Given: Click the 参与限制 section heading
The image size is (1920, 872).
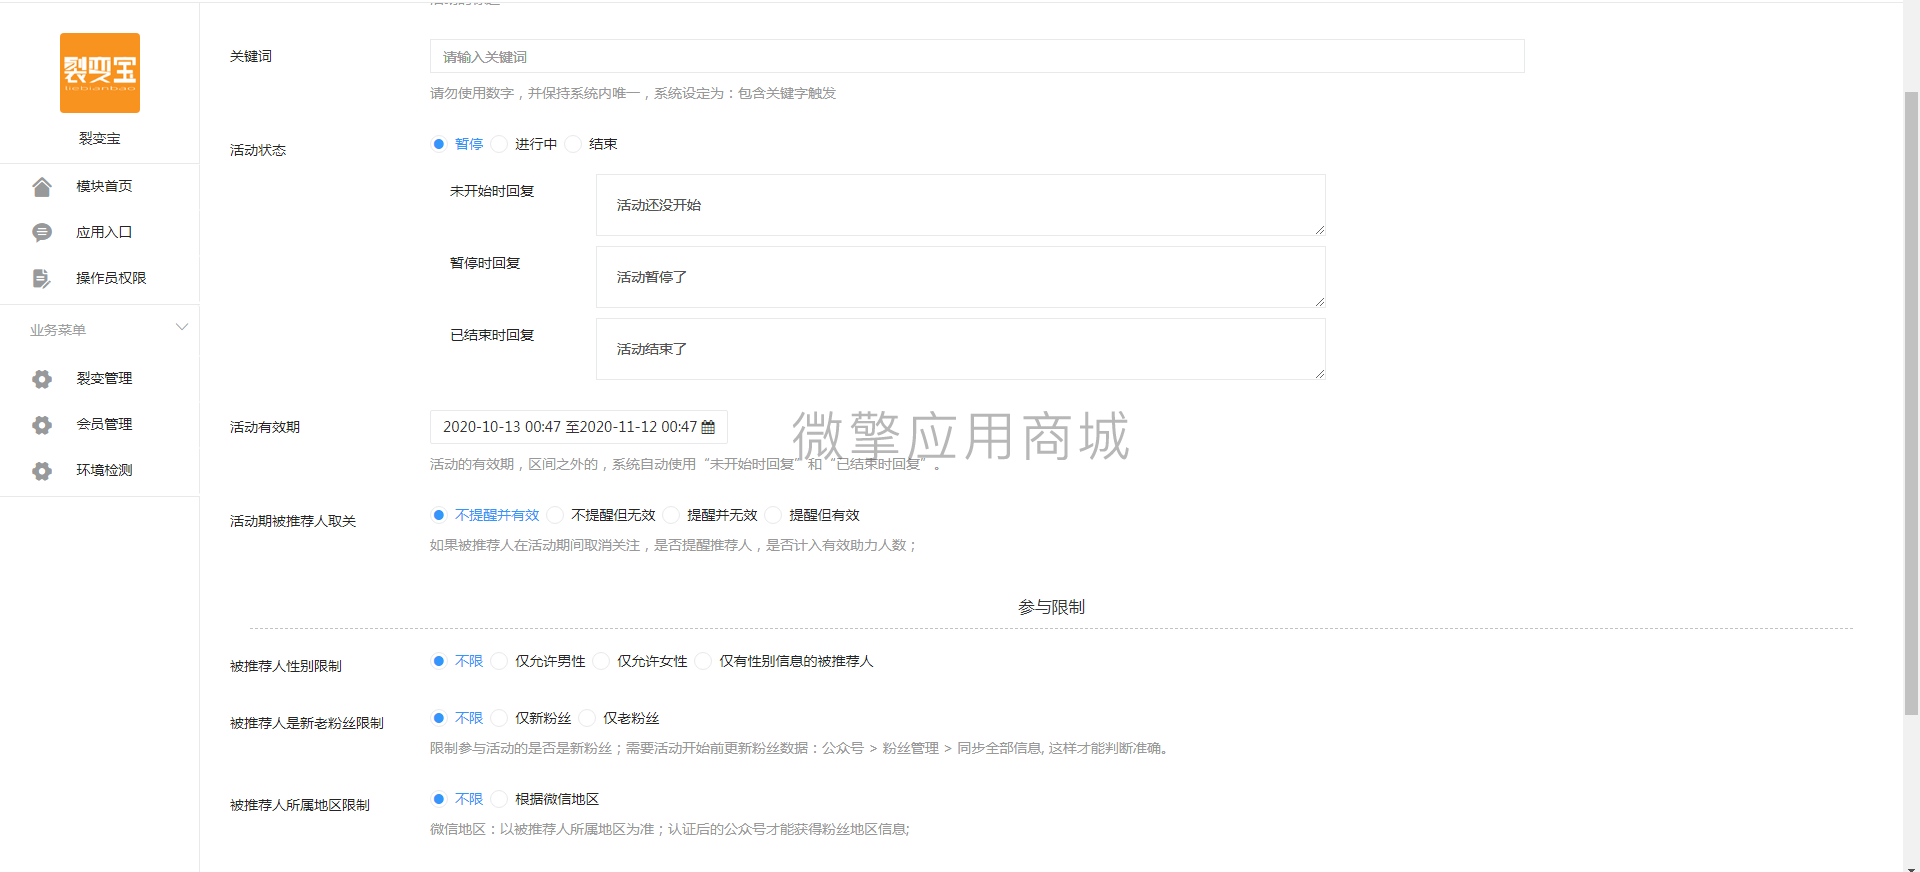Looking at the screenshot, I should (1051, 607).
